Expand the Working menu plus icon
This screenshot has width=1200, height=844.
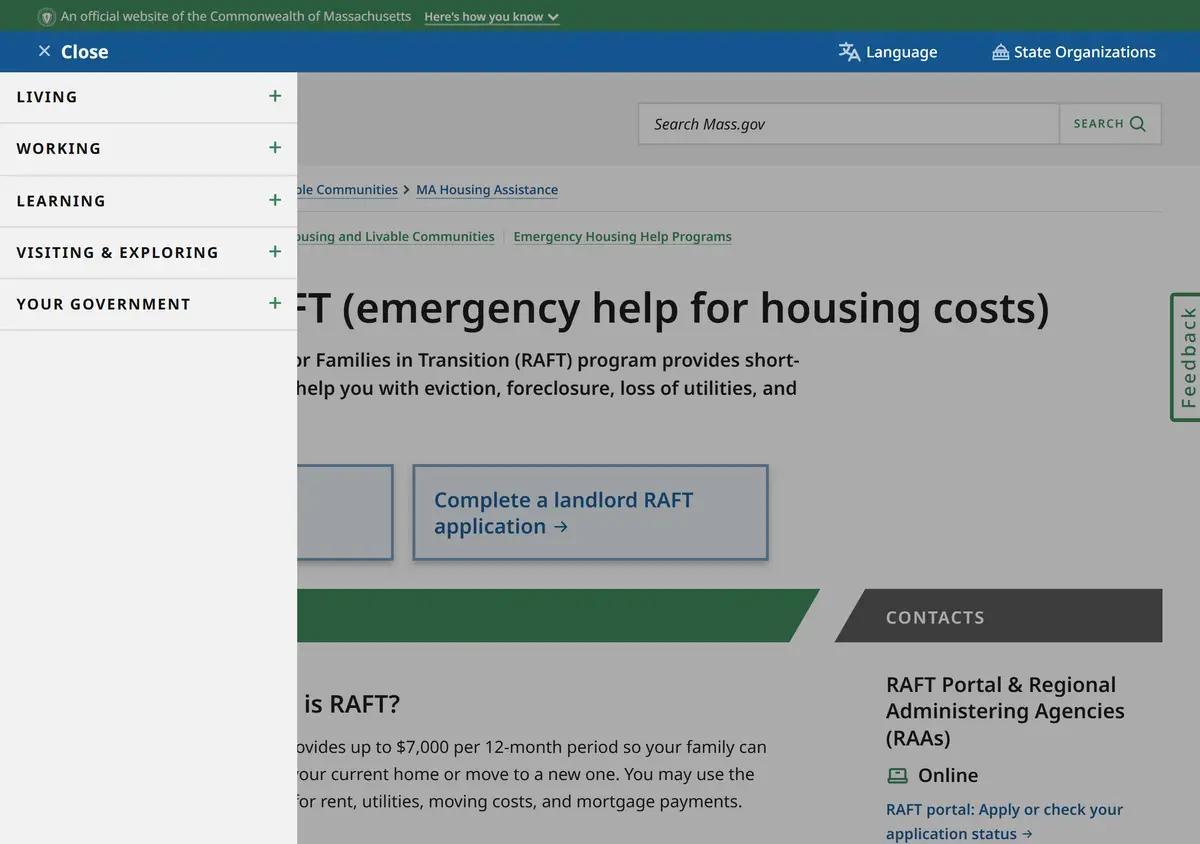[275, 148]
